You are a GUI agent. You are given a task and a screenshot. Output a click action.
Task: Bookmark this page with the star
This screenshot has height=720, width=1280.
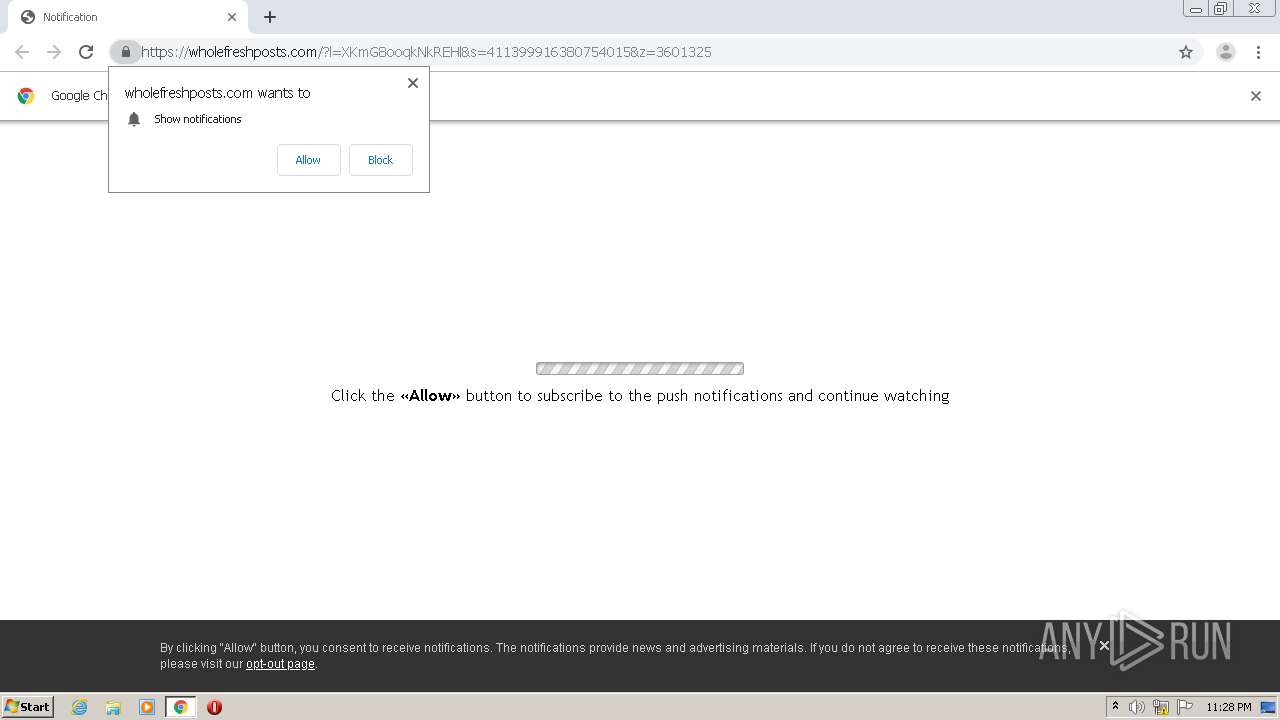1186,52
